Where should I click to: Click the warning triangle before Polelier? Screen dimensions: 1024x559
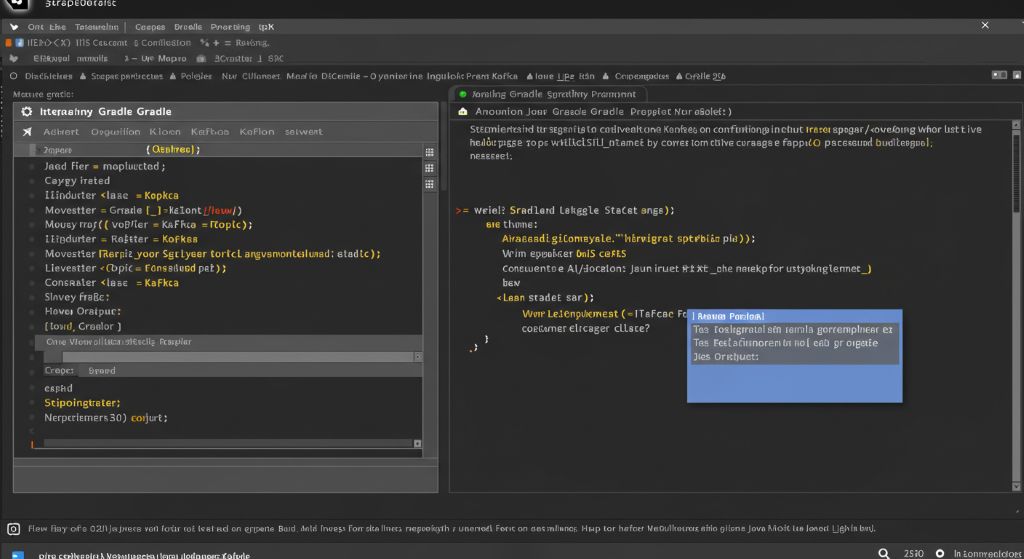[x=173, y=76]
